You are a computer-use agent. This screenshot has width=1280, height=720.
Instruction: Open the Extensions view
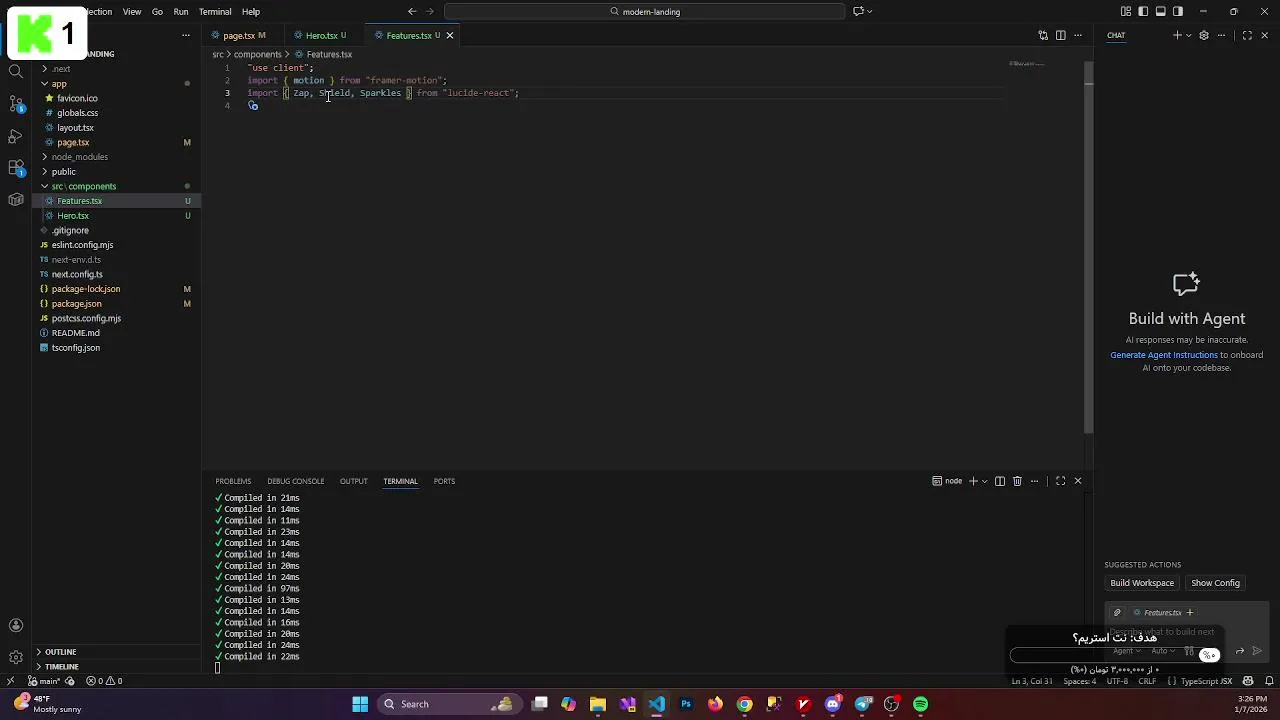coord(16,167)
